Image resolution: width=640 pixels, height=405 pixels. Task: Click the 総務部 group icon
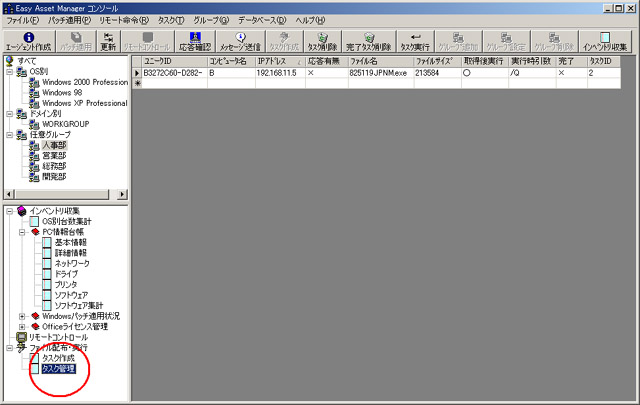34,166
